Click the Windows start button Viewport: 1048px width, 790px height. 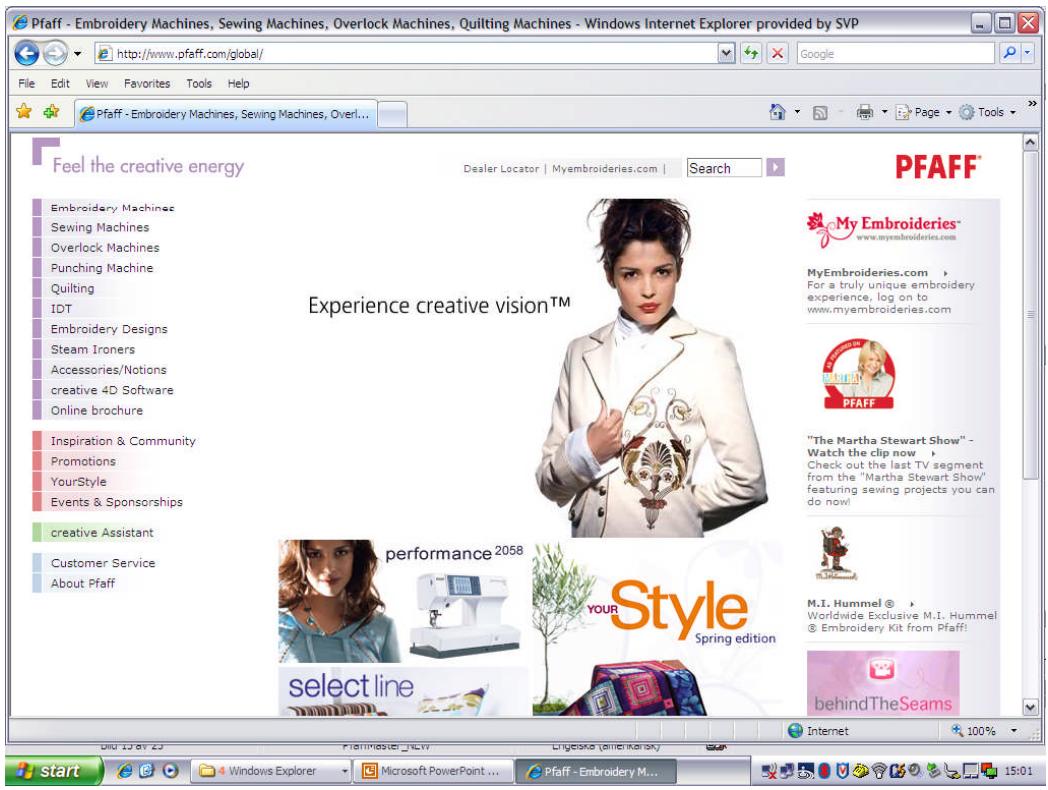[53, 771]
